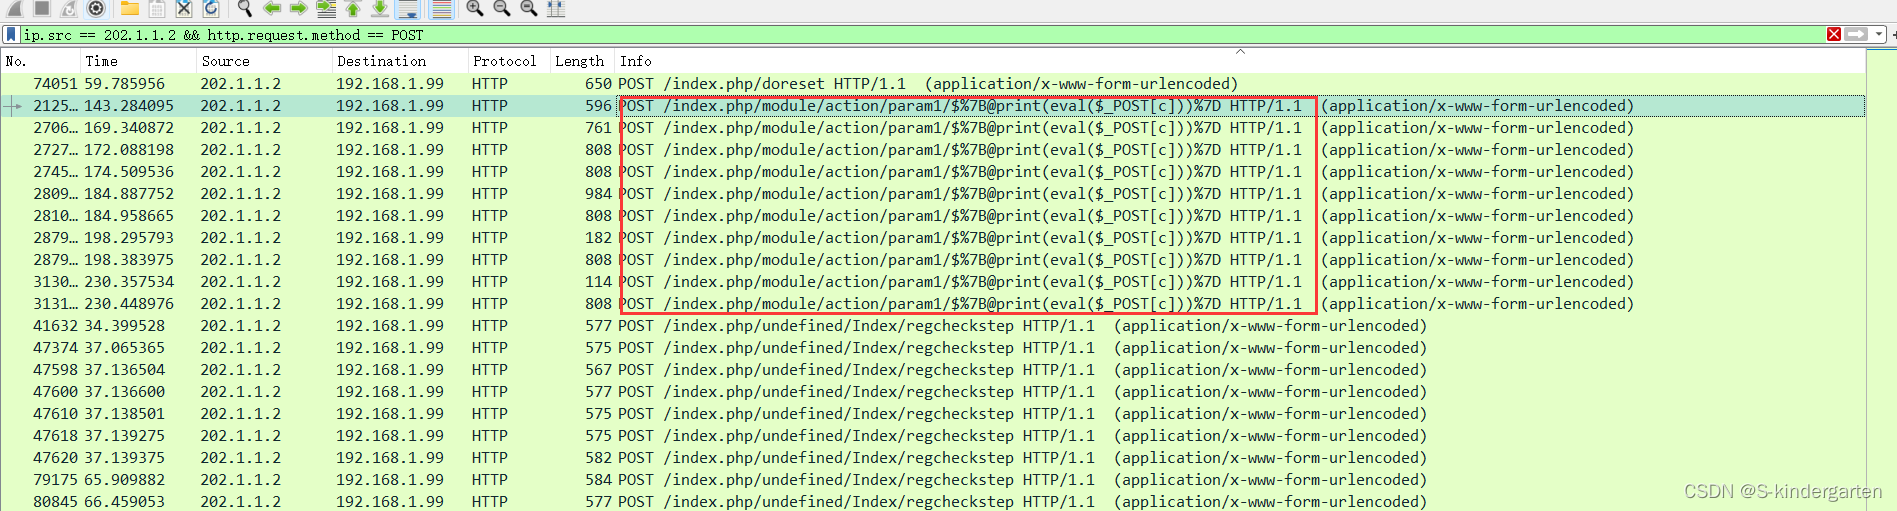Sort by the Protocol column header
This screenshot has height=511, width=1897.
point(508,61)
